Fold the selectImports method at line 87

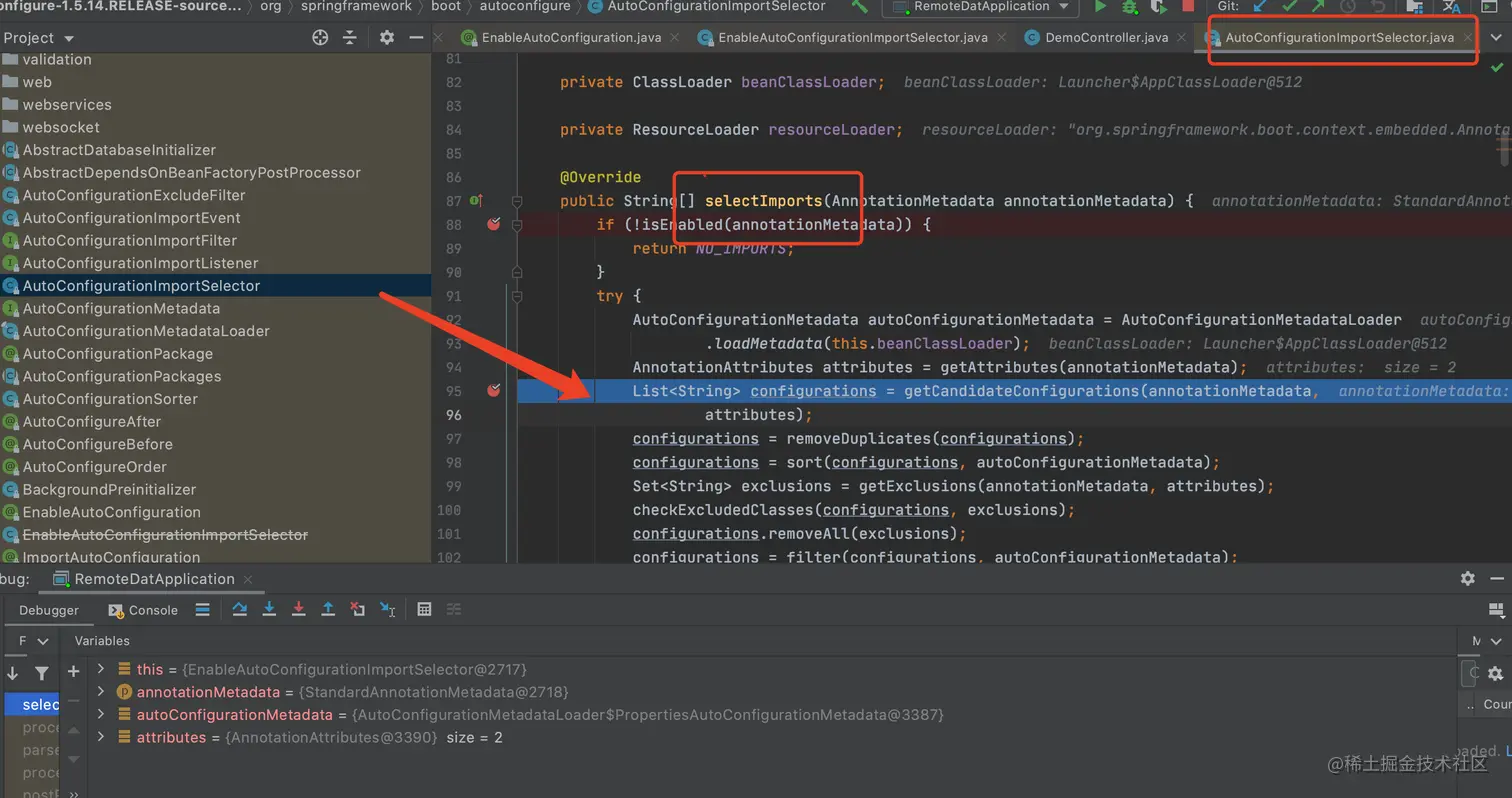pyautogui.click(x=517, y=201)
